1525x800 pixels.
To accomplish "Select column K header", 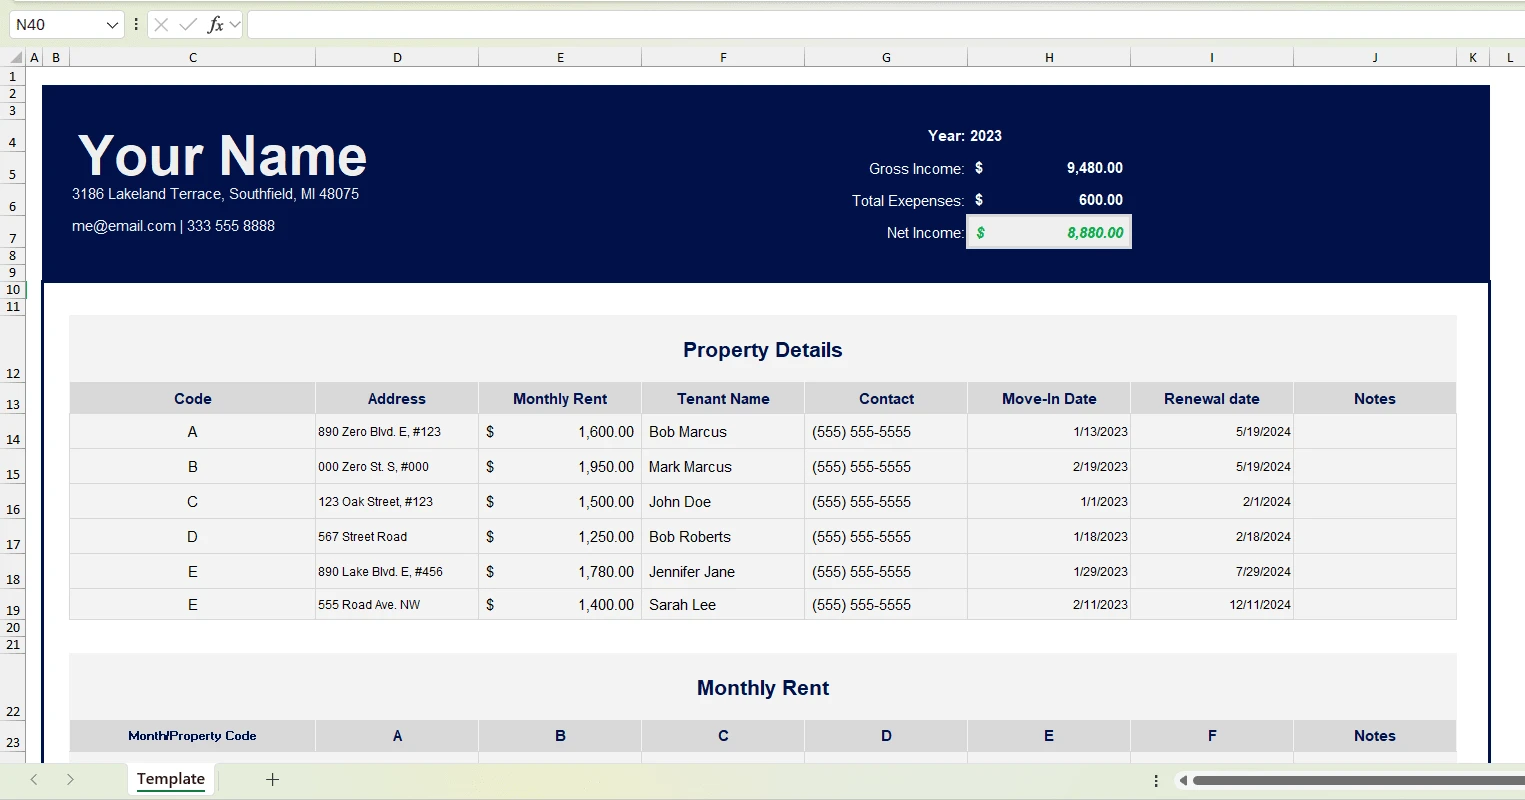I will pos(1473,58).
